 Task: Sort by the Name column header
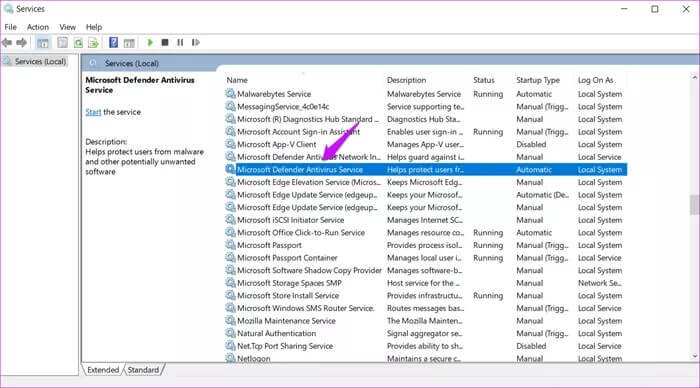(x=237, y=80)
